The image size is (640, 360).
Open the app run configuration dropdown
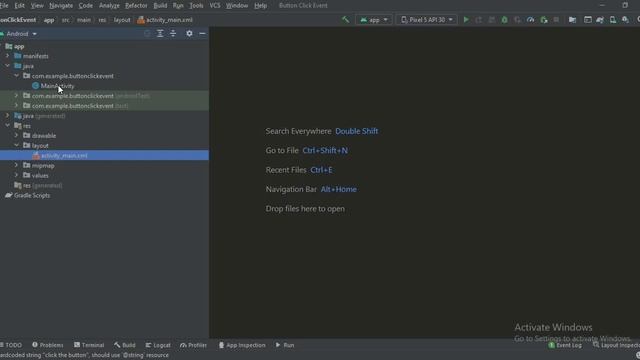(x=373, y=20)
